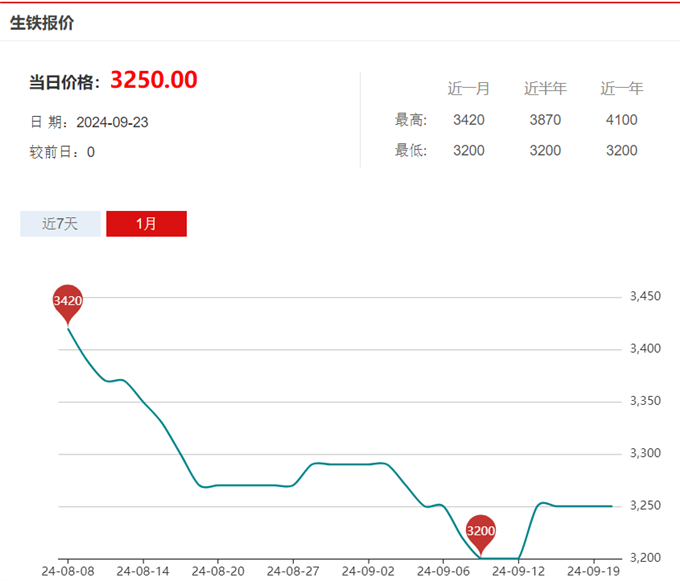Click the 较前日 change value

[x=91, y=152]
